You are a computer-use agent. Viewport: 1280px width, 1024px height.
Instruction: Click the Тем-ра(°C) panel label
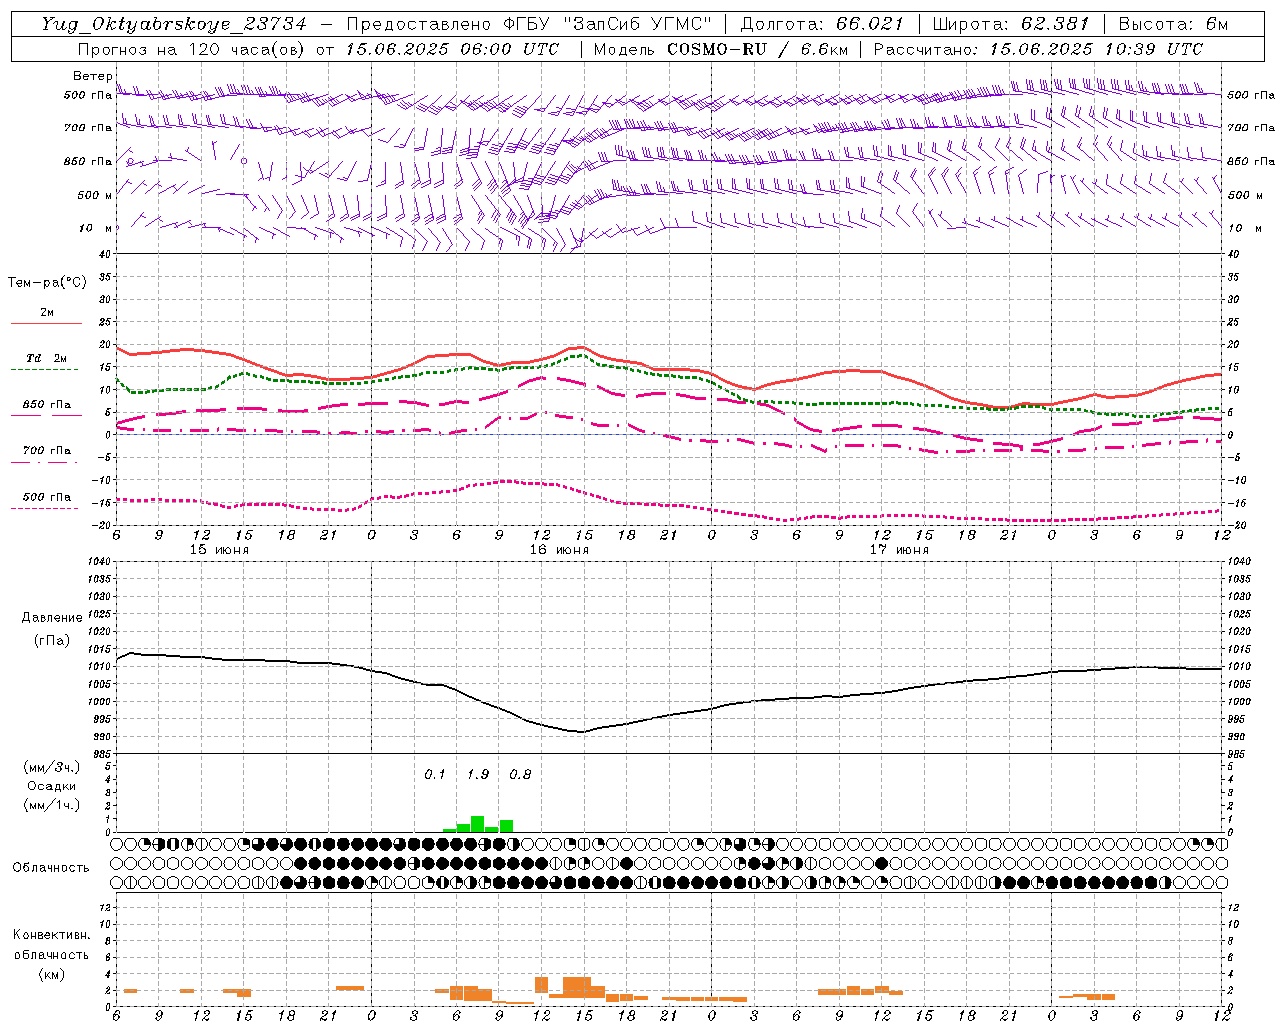[x=47, y=283]
